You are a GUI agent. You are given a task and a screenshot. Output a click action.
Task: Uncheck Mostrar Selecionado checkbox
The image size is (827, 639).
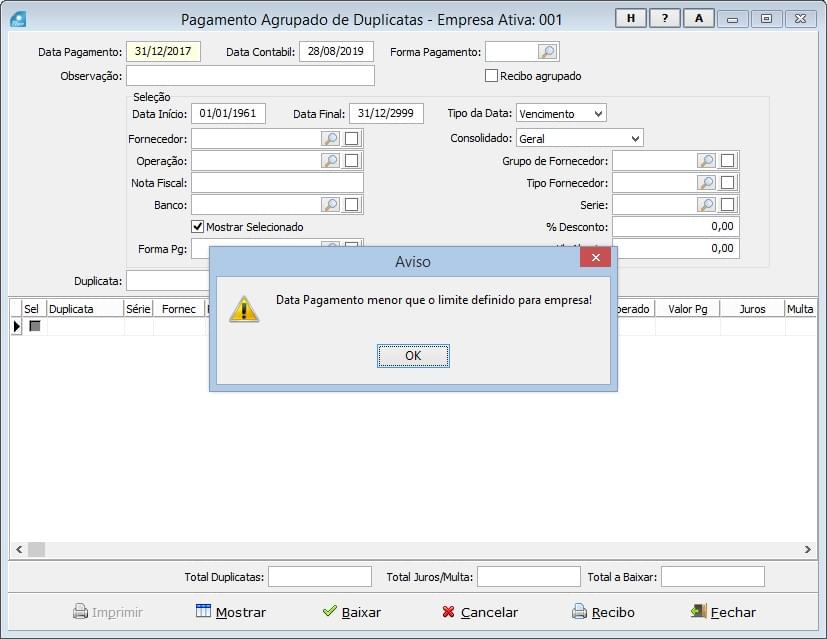[x=198, y=227]
